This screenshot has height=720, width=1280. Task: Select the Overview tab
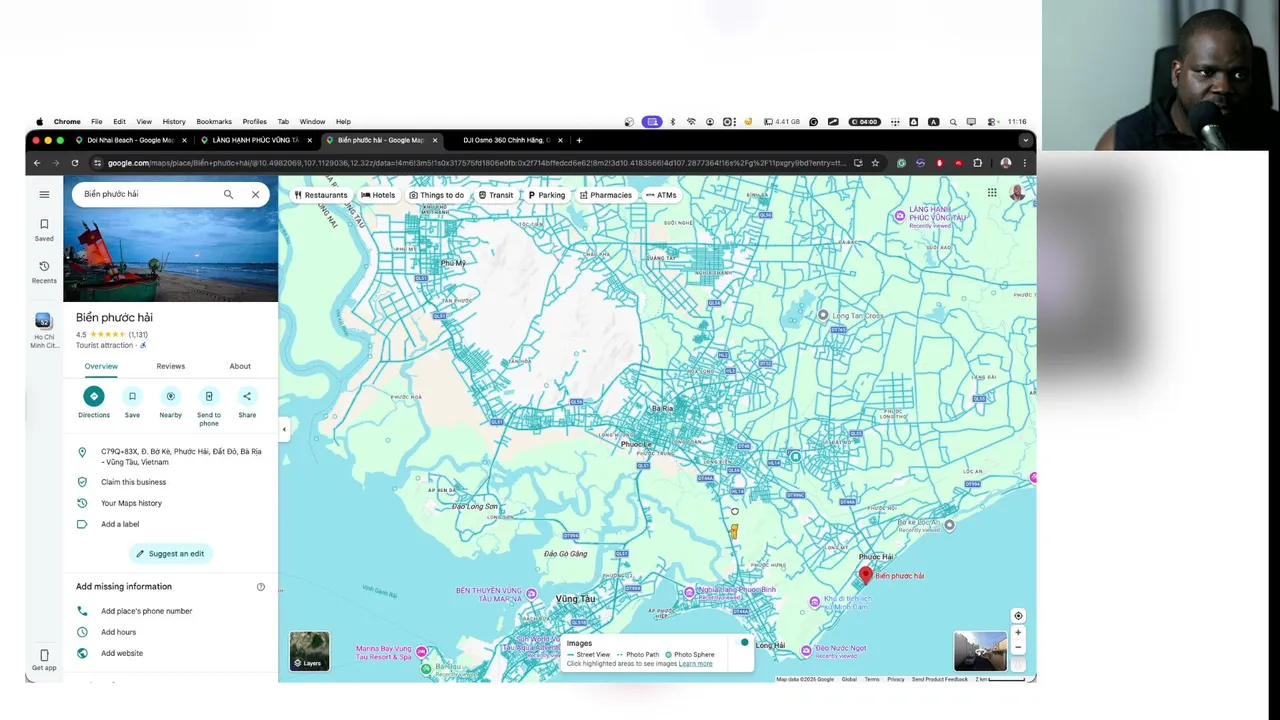click(x=101, y=366)
